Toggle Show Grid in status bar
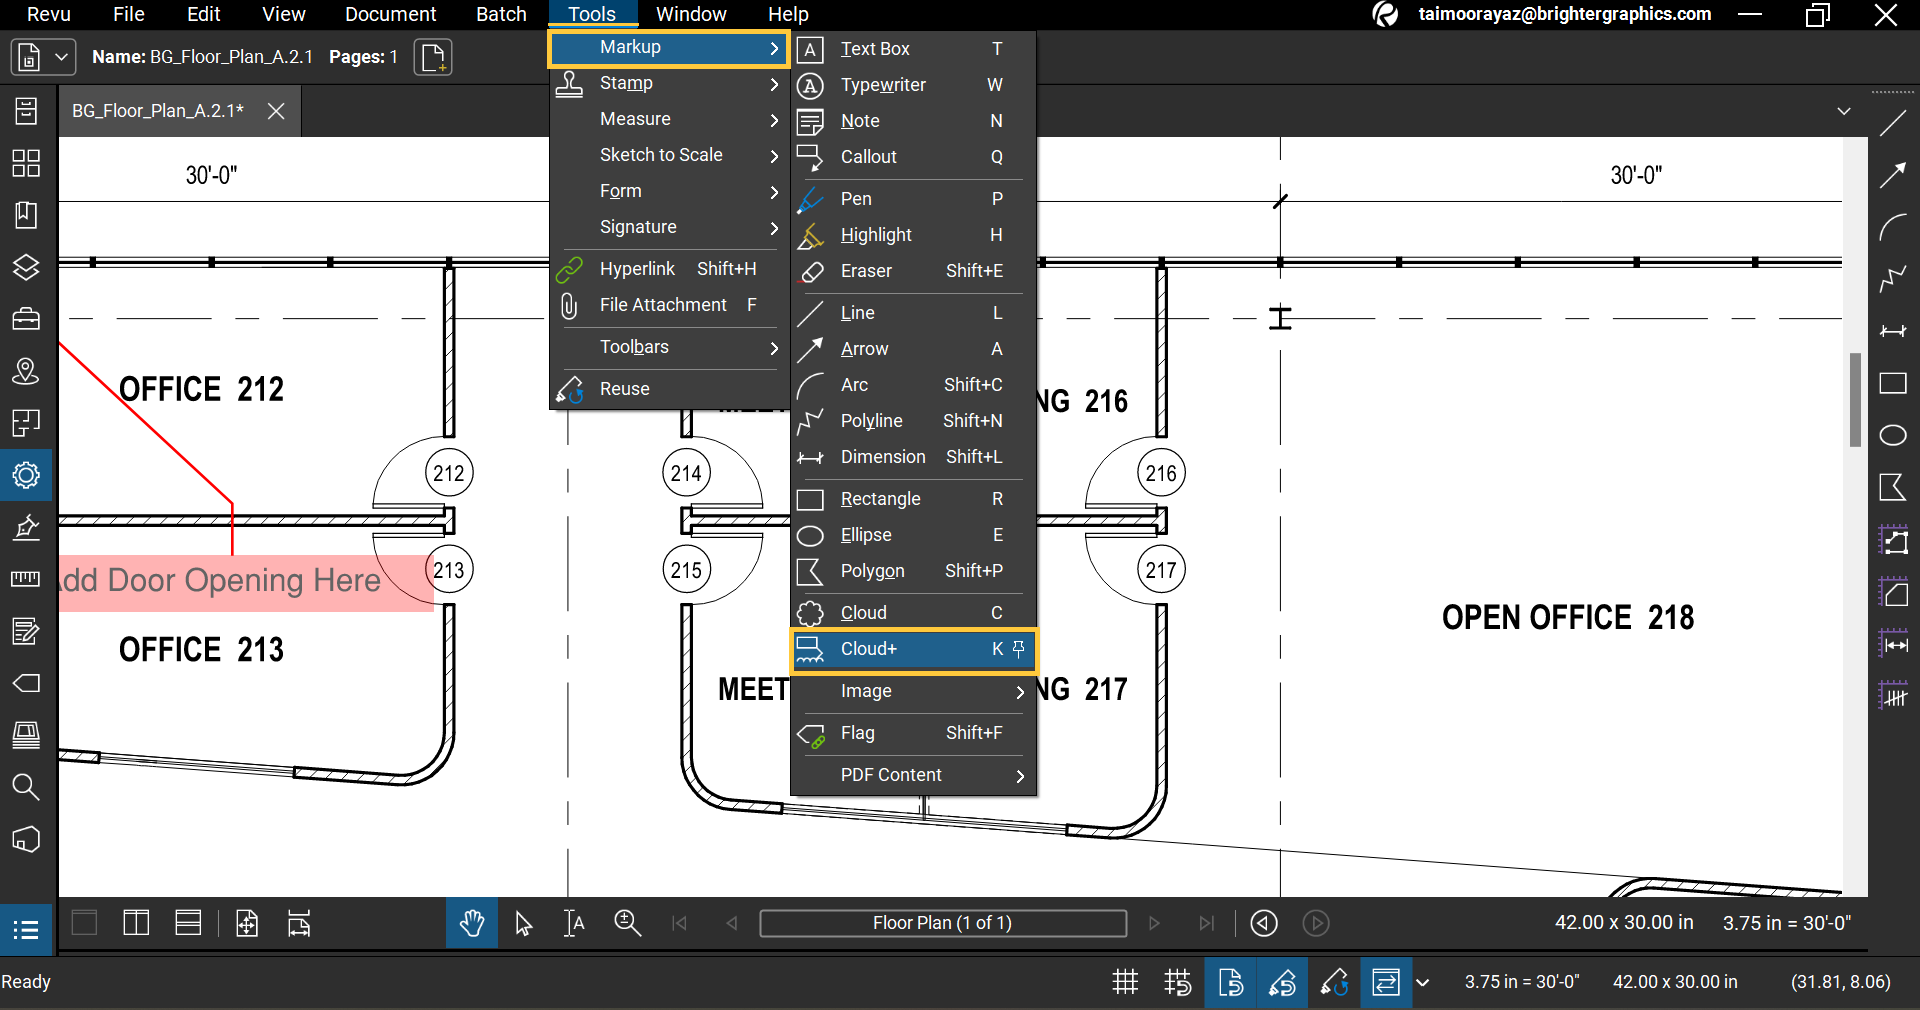 pos(1125,982)
